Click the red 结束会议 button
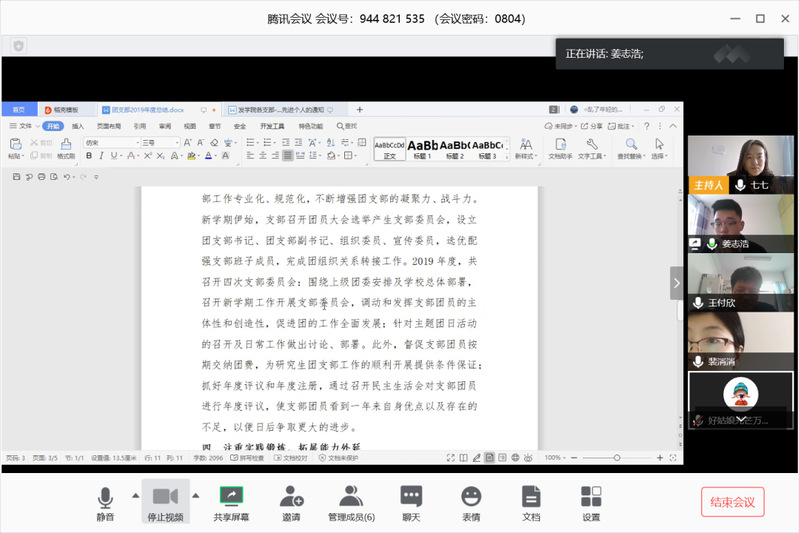799x533 pixels. pyautogui.click(x=732, y=502)
